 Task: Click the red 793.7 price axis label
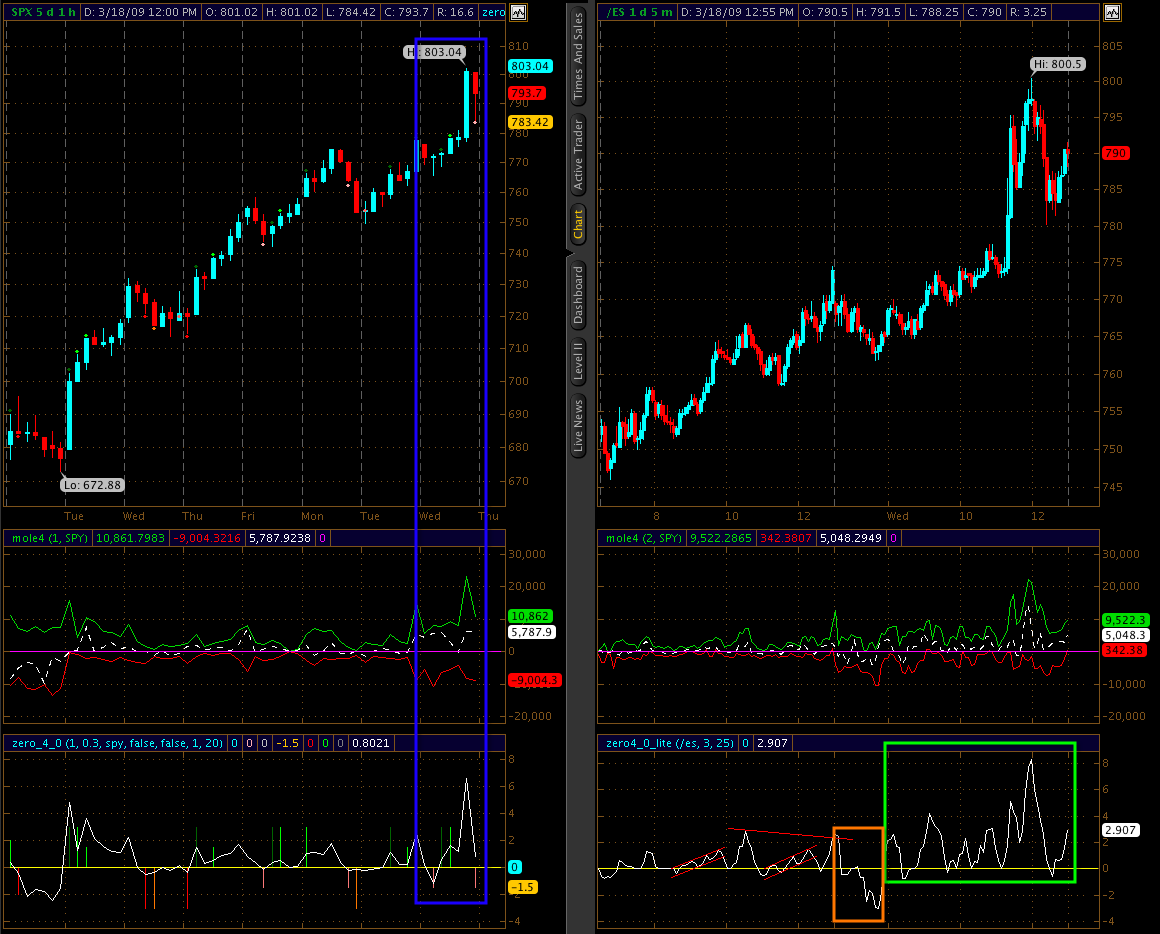coord(527,93)
